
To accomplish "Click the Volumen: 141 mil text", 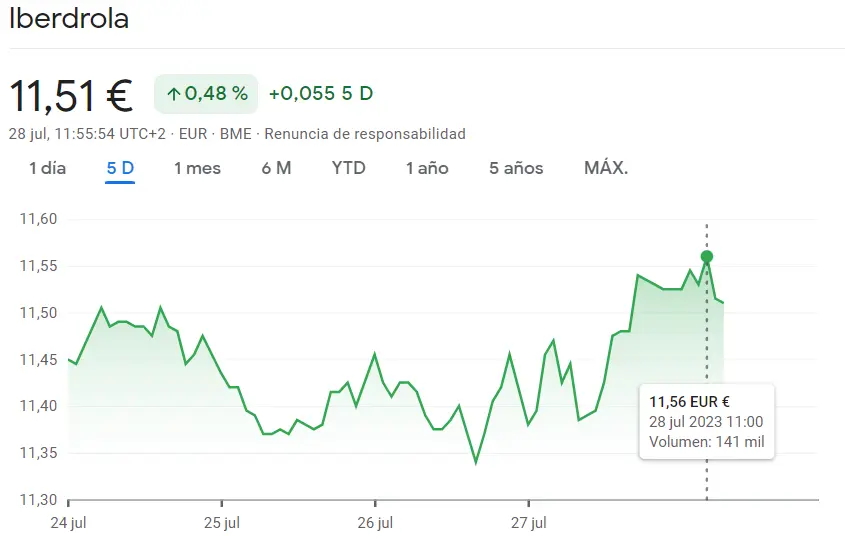I will click(x=707, y=442).
